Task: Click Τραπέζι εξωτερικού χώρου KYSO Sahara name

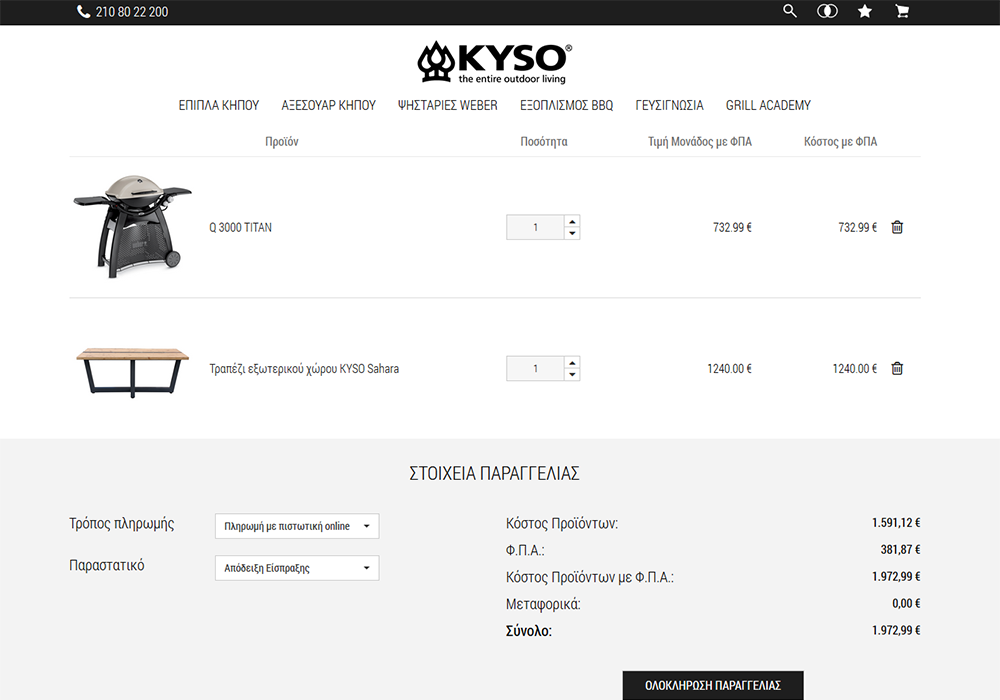Action: tap(304, 368)
